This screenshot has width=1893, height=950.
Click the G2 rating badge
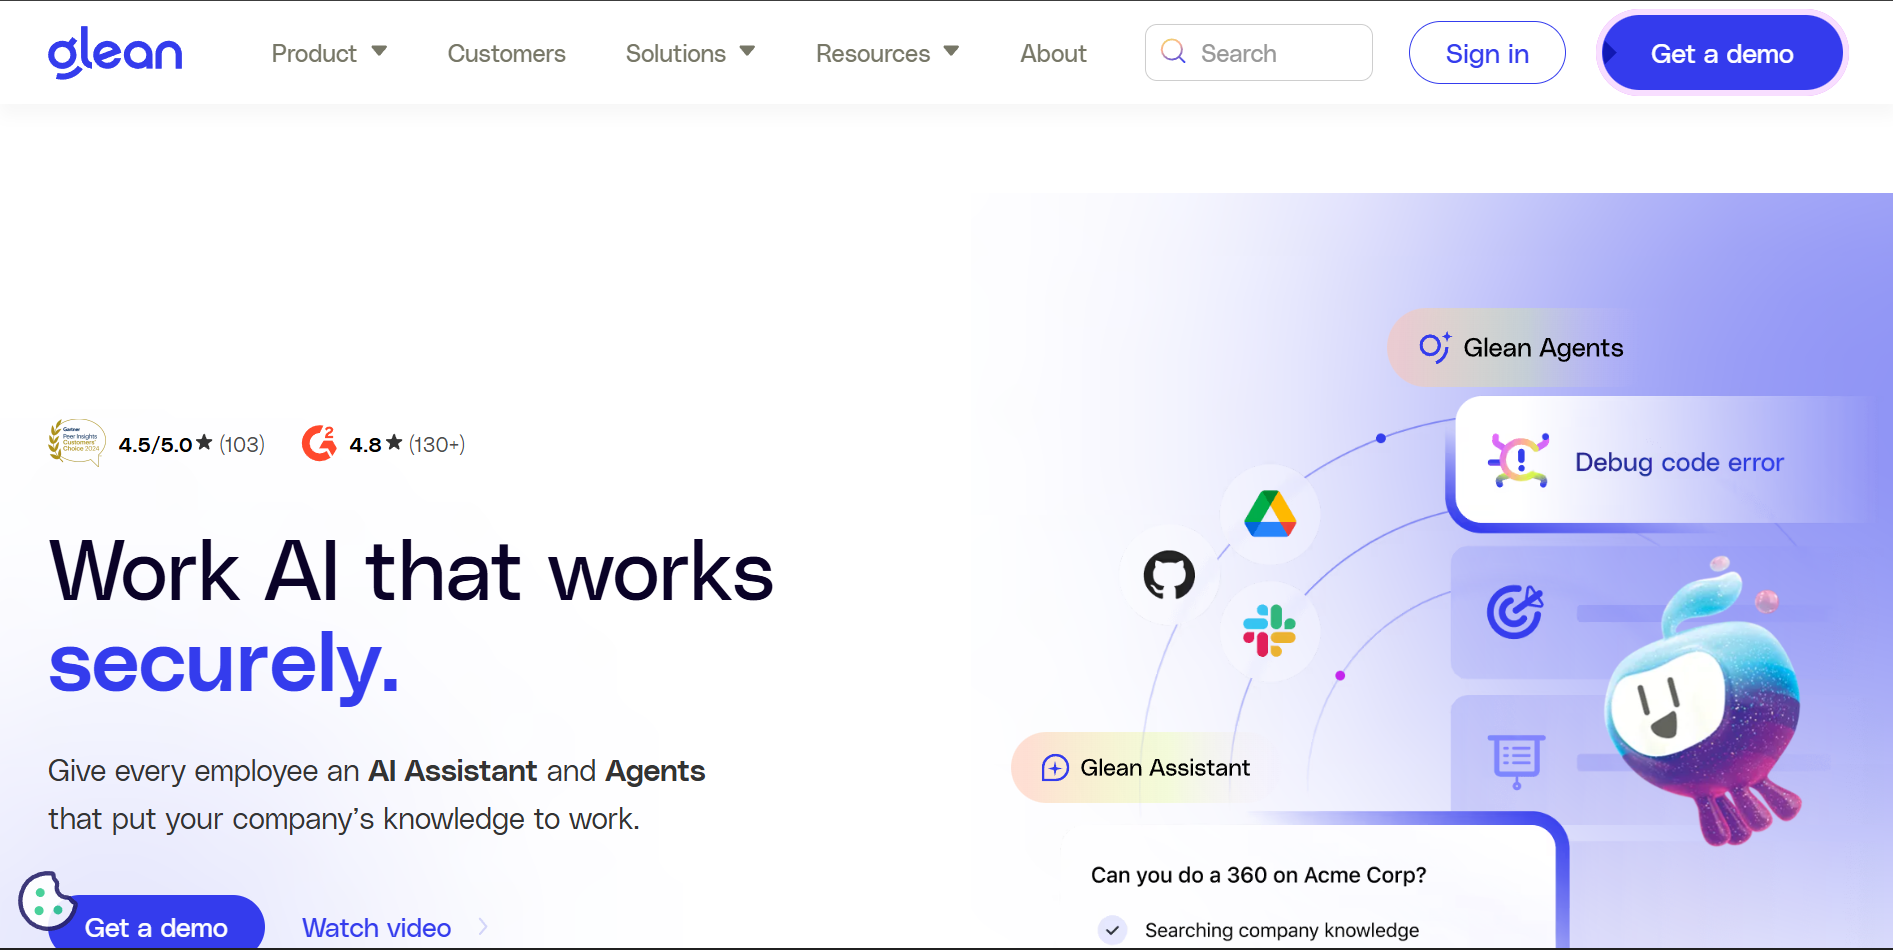pyautogui.click(x=319, y=444)
